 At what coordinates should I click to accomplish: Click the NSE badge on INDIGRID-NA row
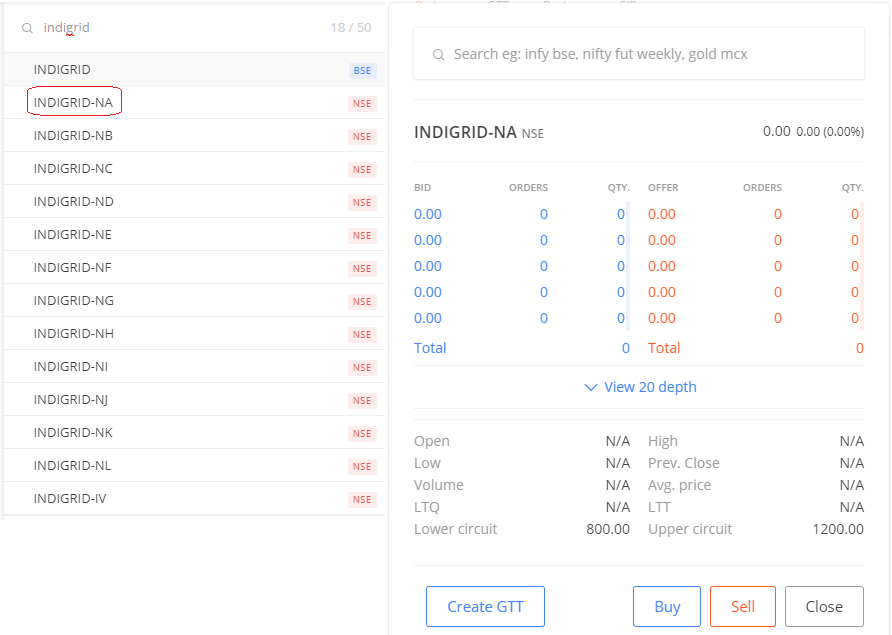362,104
